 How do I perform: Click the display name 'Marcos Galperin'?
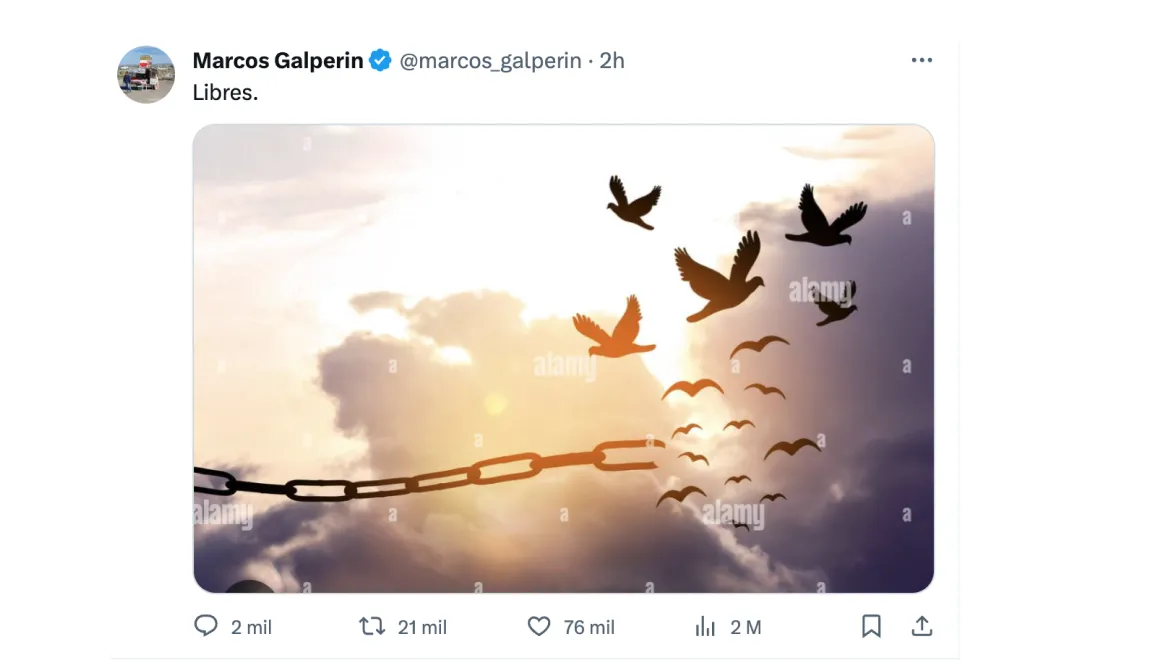278,60
